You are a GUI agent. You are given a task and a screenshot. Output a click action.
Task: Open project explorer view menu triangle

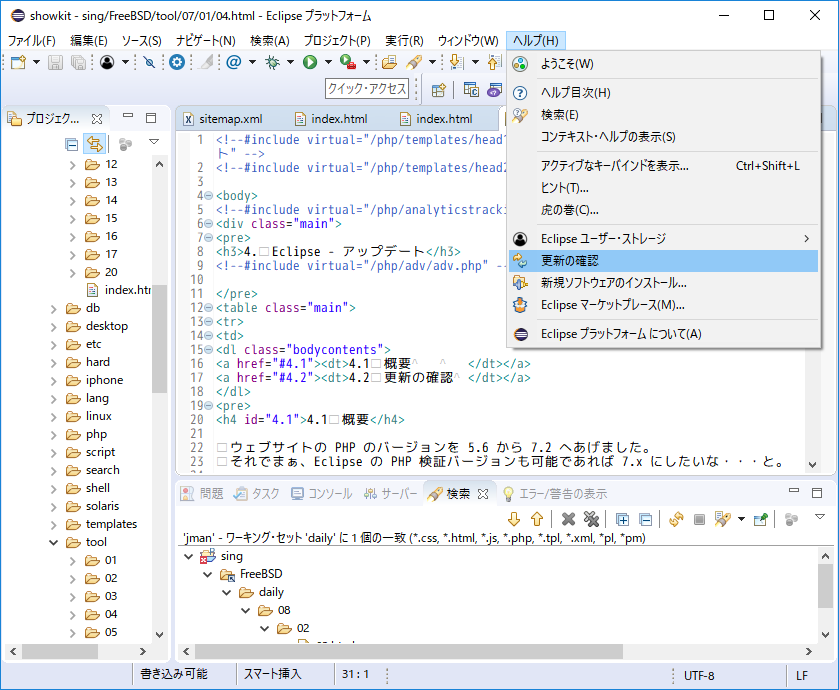tap(154, 142)
